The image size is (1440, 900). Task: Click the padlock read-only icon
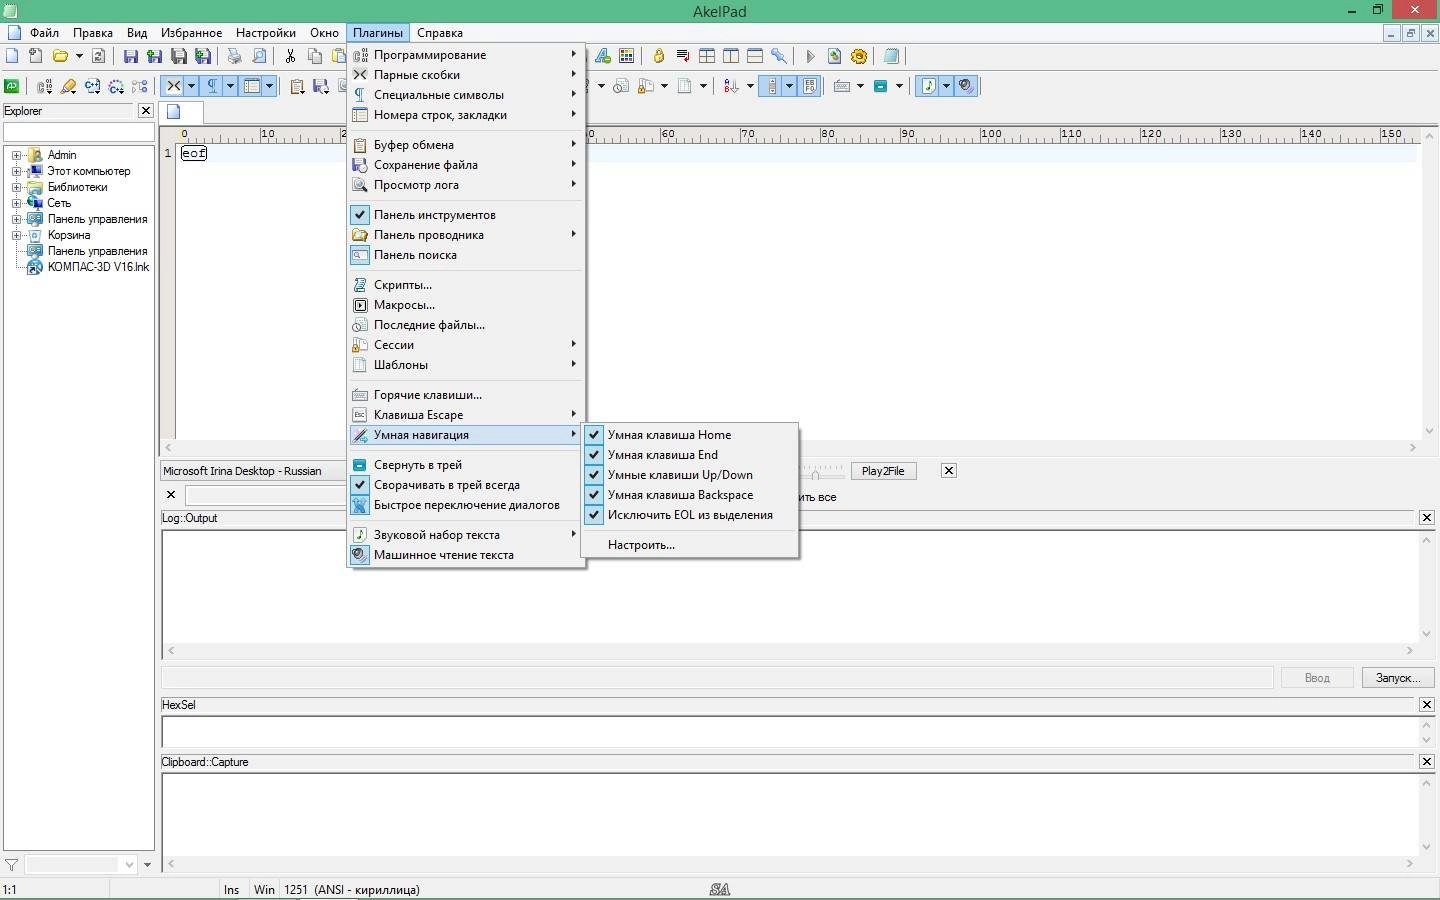coord(659,56)
